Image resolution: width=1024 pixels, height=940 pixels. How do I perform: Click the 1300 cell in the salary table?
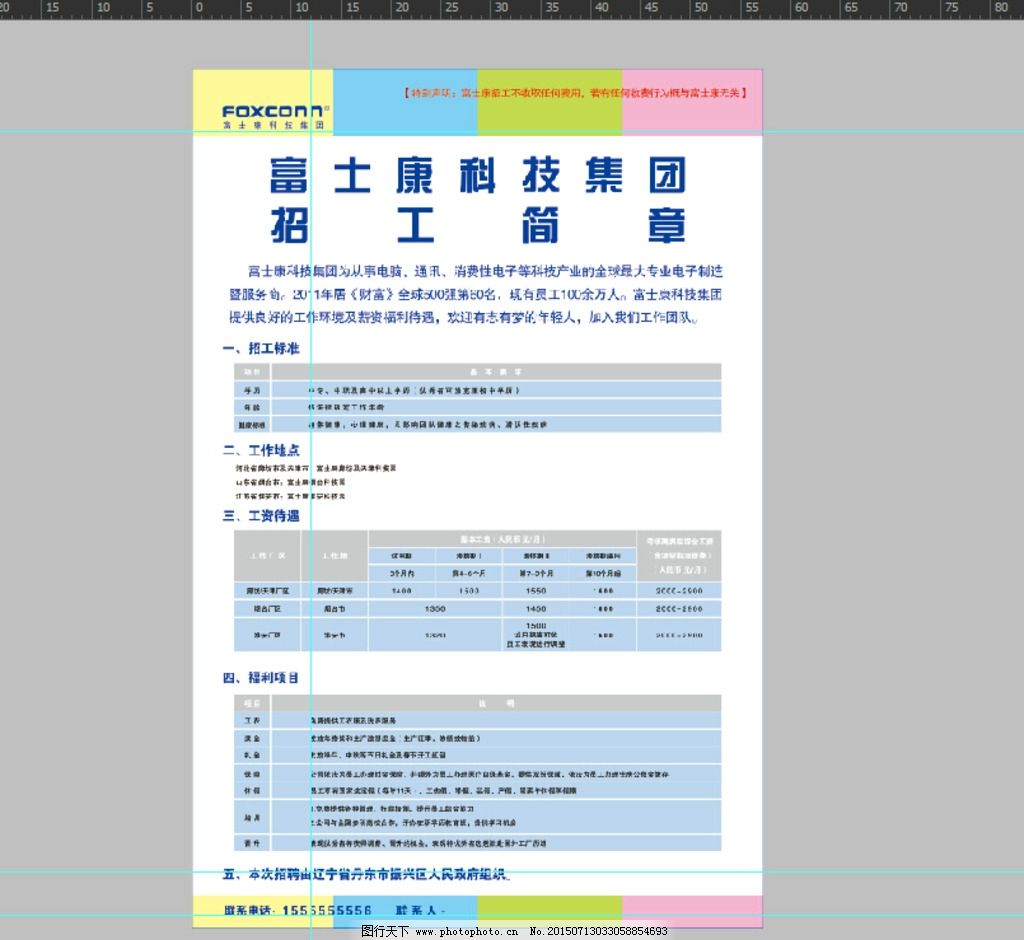pyautogui.click(x=435, y=608)
